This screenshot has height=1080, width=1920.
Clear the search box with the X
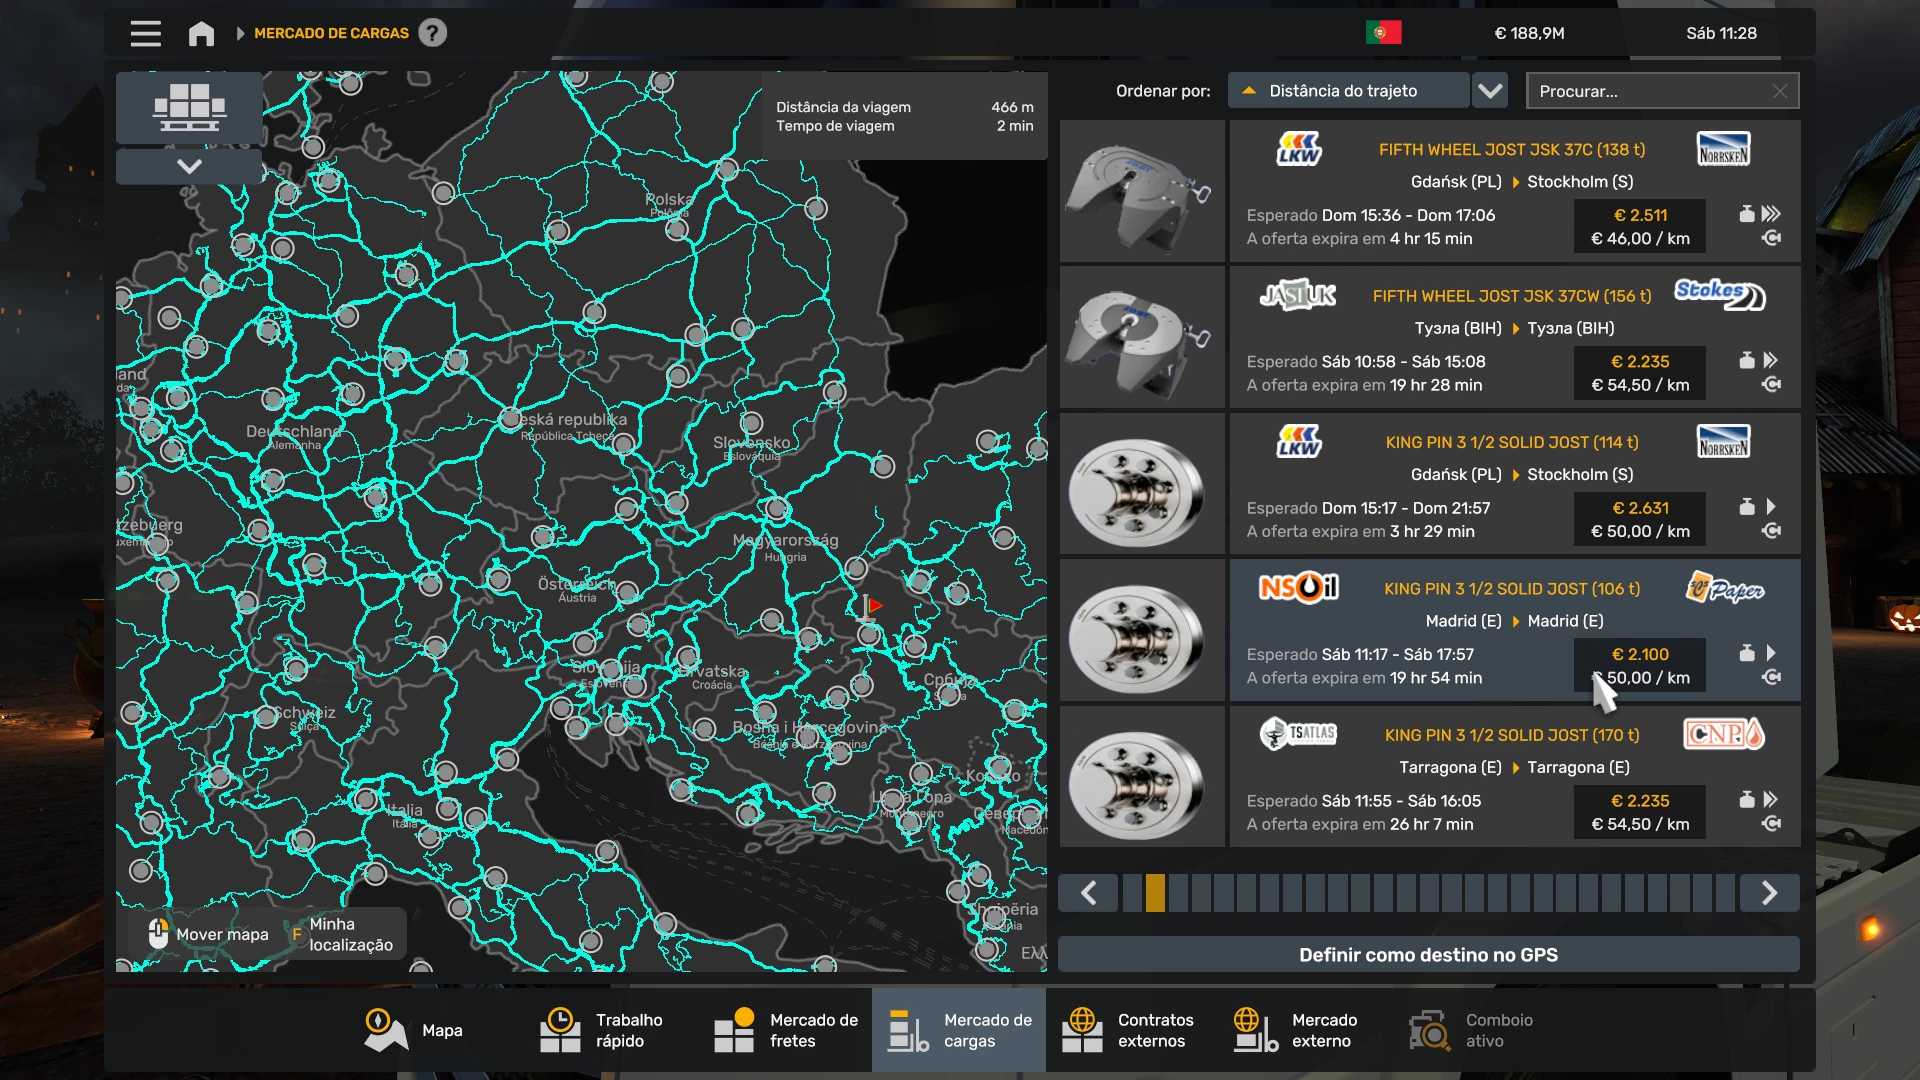point(1779,91)
